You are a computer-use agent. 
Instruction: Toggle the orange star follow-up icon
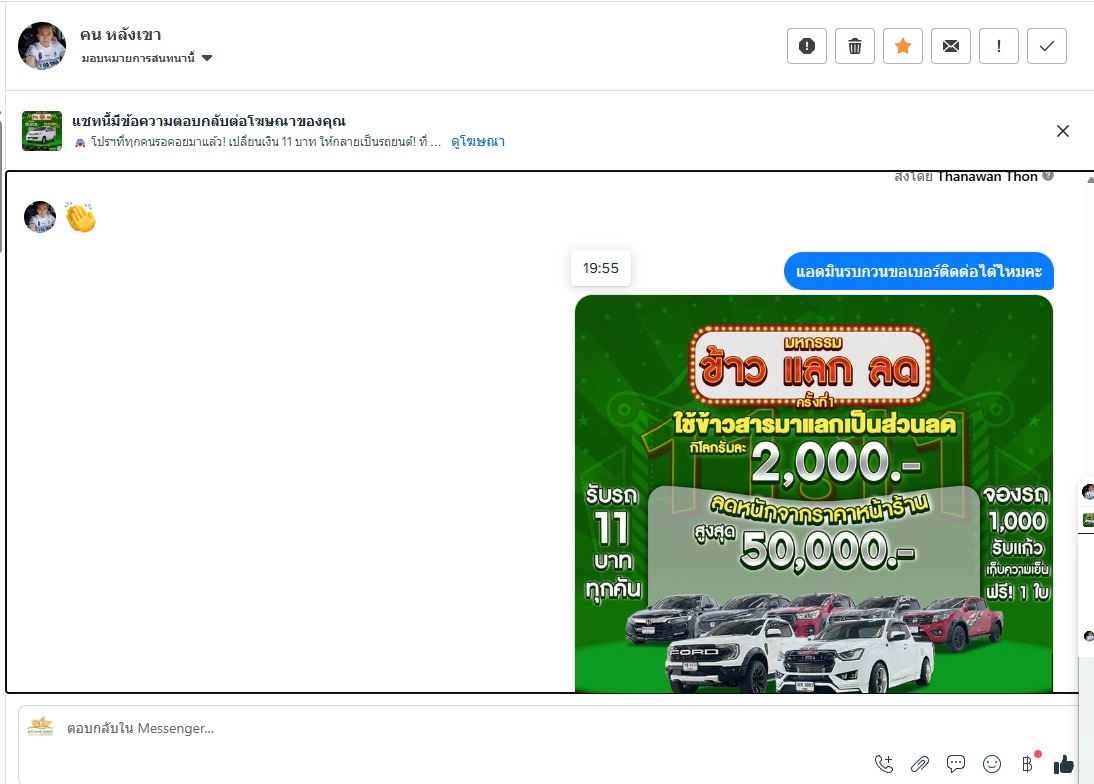(x=903, y=46)
